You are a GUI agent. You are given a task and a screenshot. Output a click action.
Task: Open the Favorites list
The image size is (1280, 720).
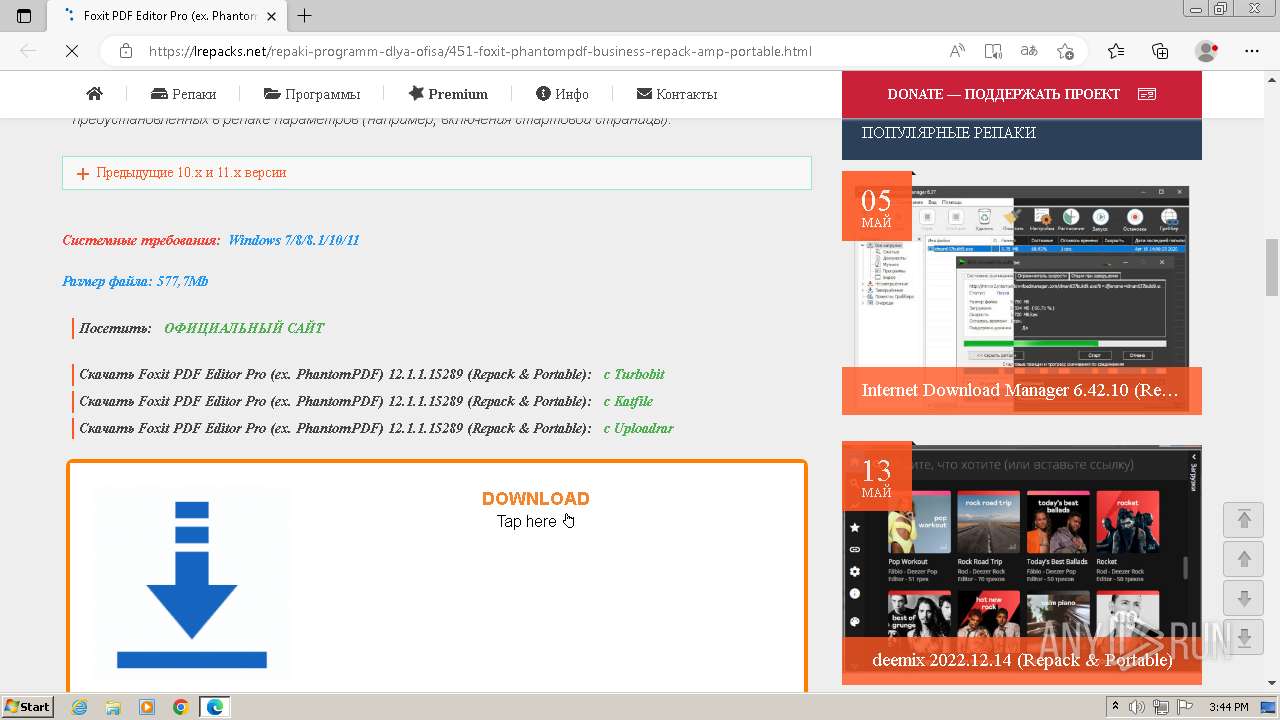click(x=1116, y=51)
